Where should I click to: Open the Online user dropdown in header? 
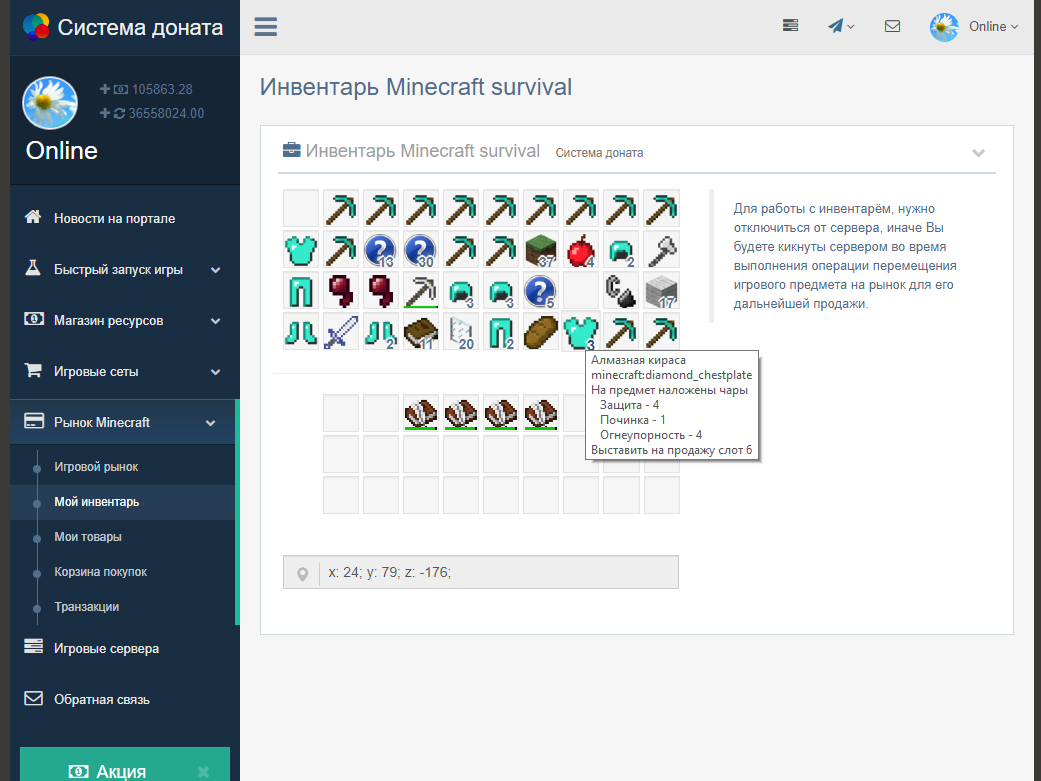click(x=975, y=27)
